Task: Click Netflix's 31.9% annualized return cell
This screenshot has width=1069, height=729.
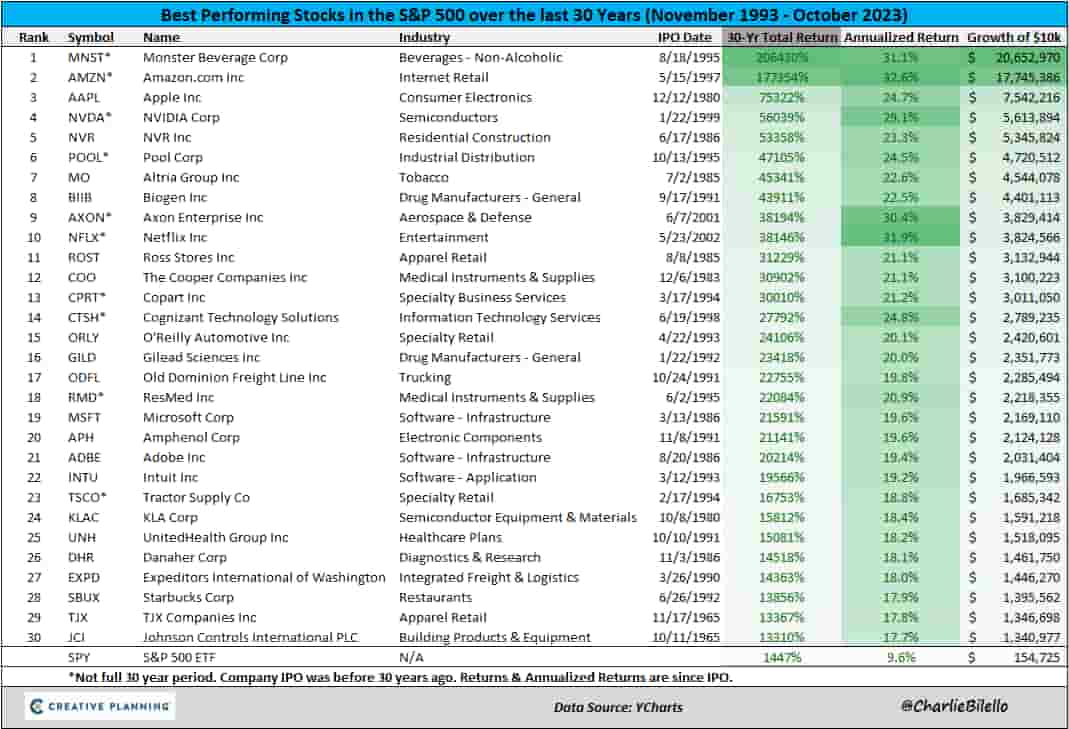Action: click(900, 238)
